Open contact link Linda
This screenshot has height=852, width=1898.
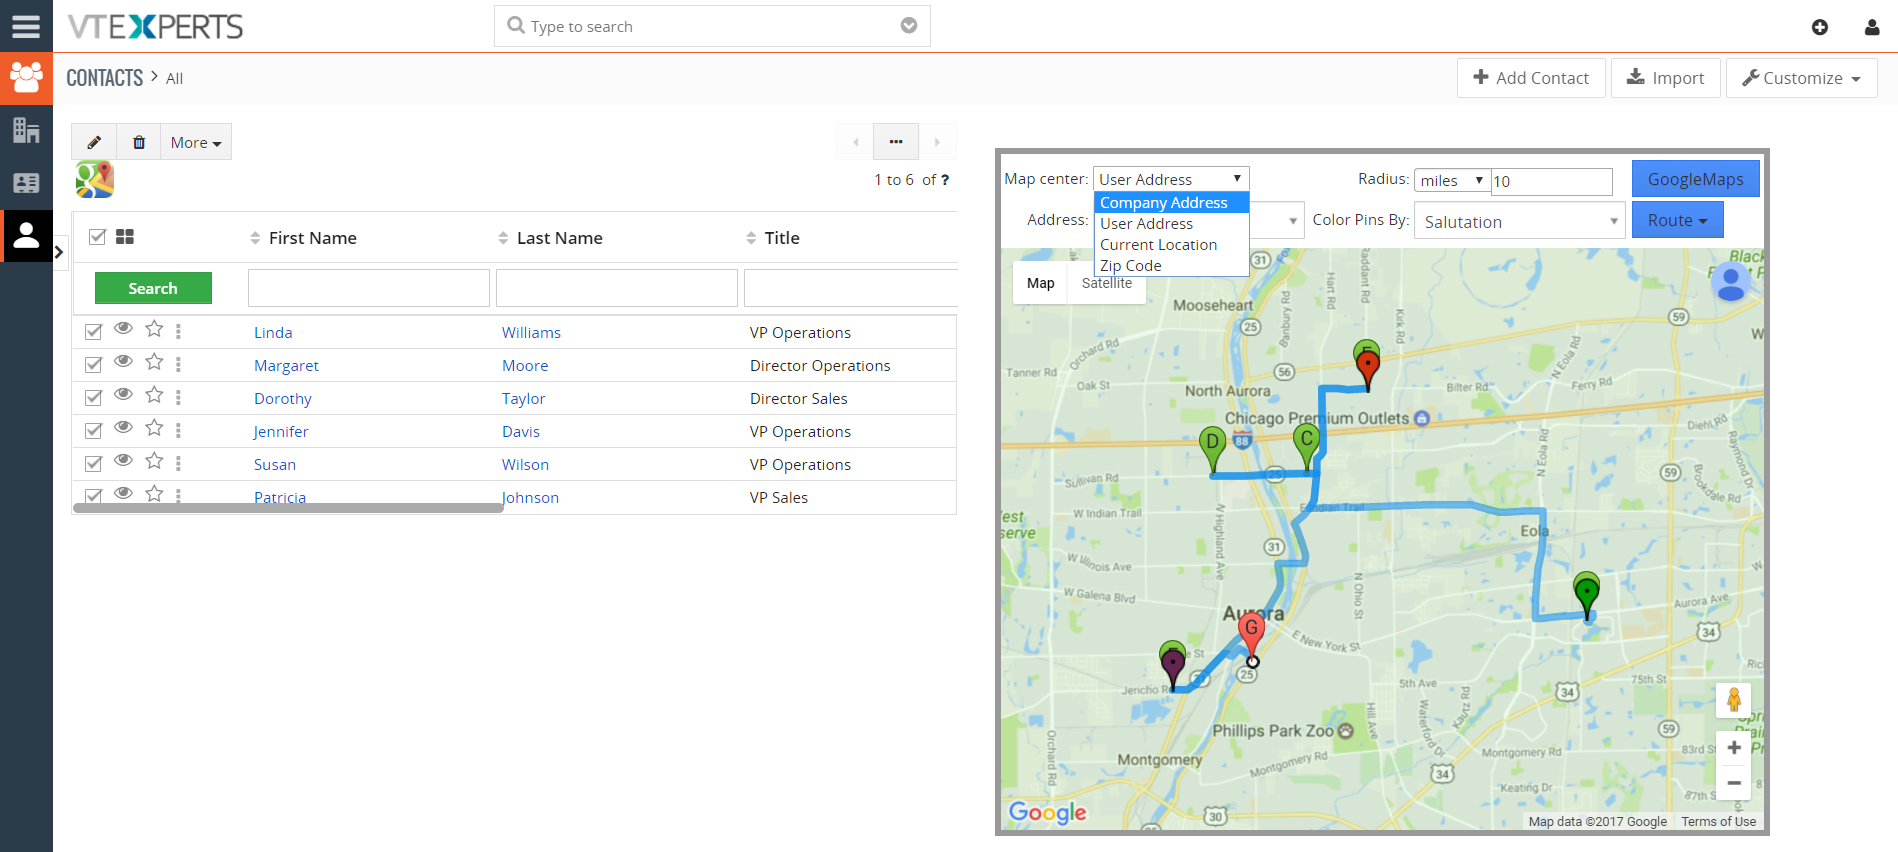[273, 332]
